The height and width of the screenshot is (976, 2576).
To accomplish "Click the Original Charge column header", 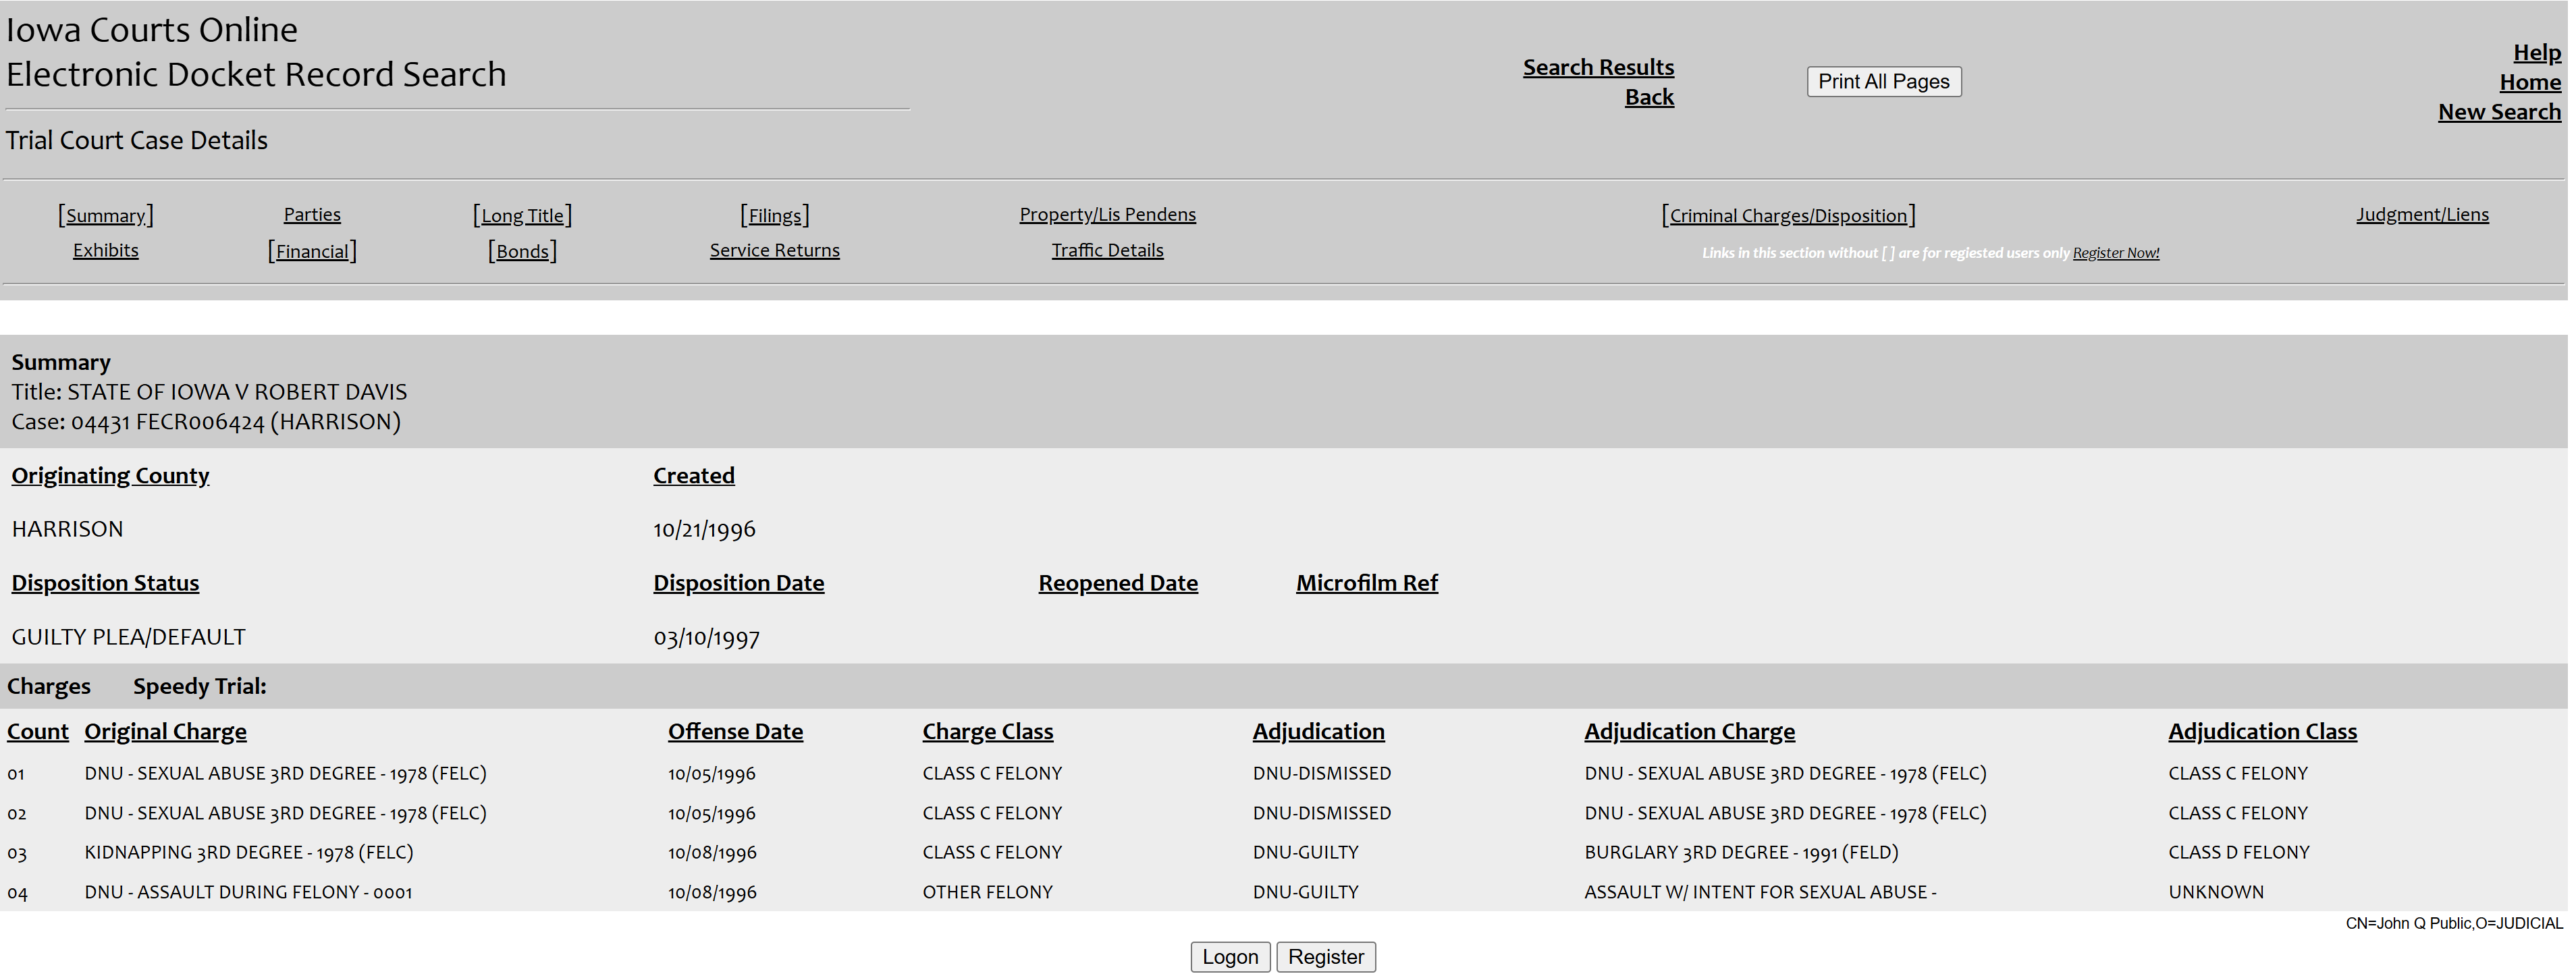I will (165, 732).
